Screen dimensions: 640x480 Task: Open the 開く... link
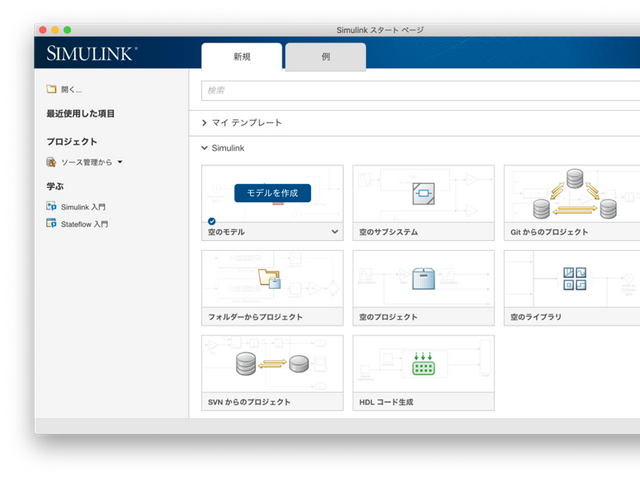click(71, 89)
